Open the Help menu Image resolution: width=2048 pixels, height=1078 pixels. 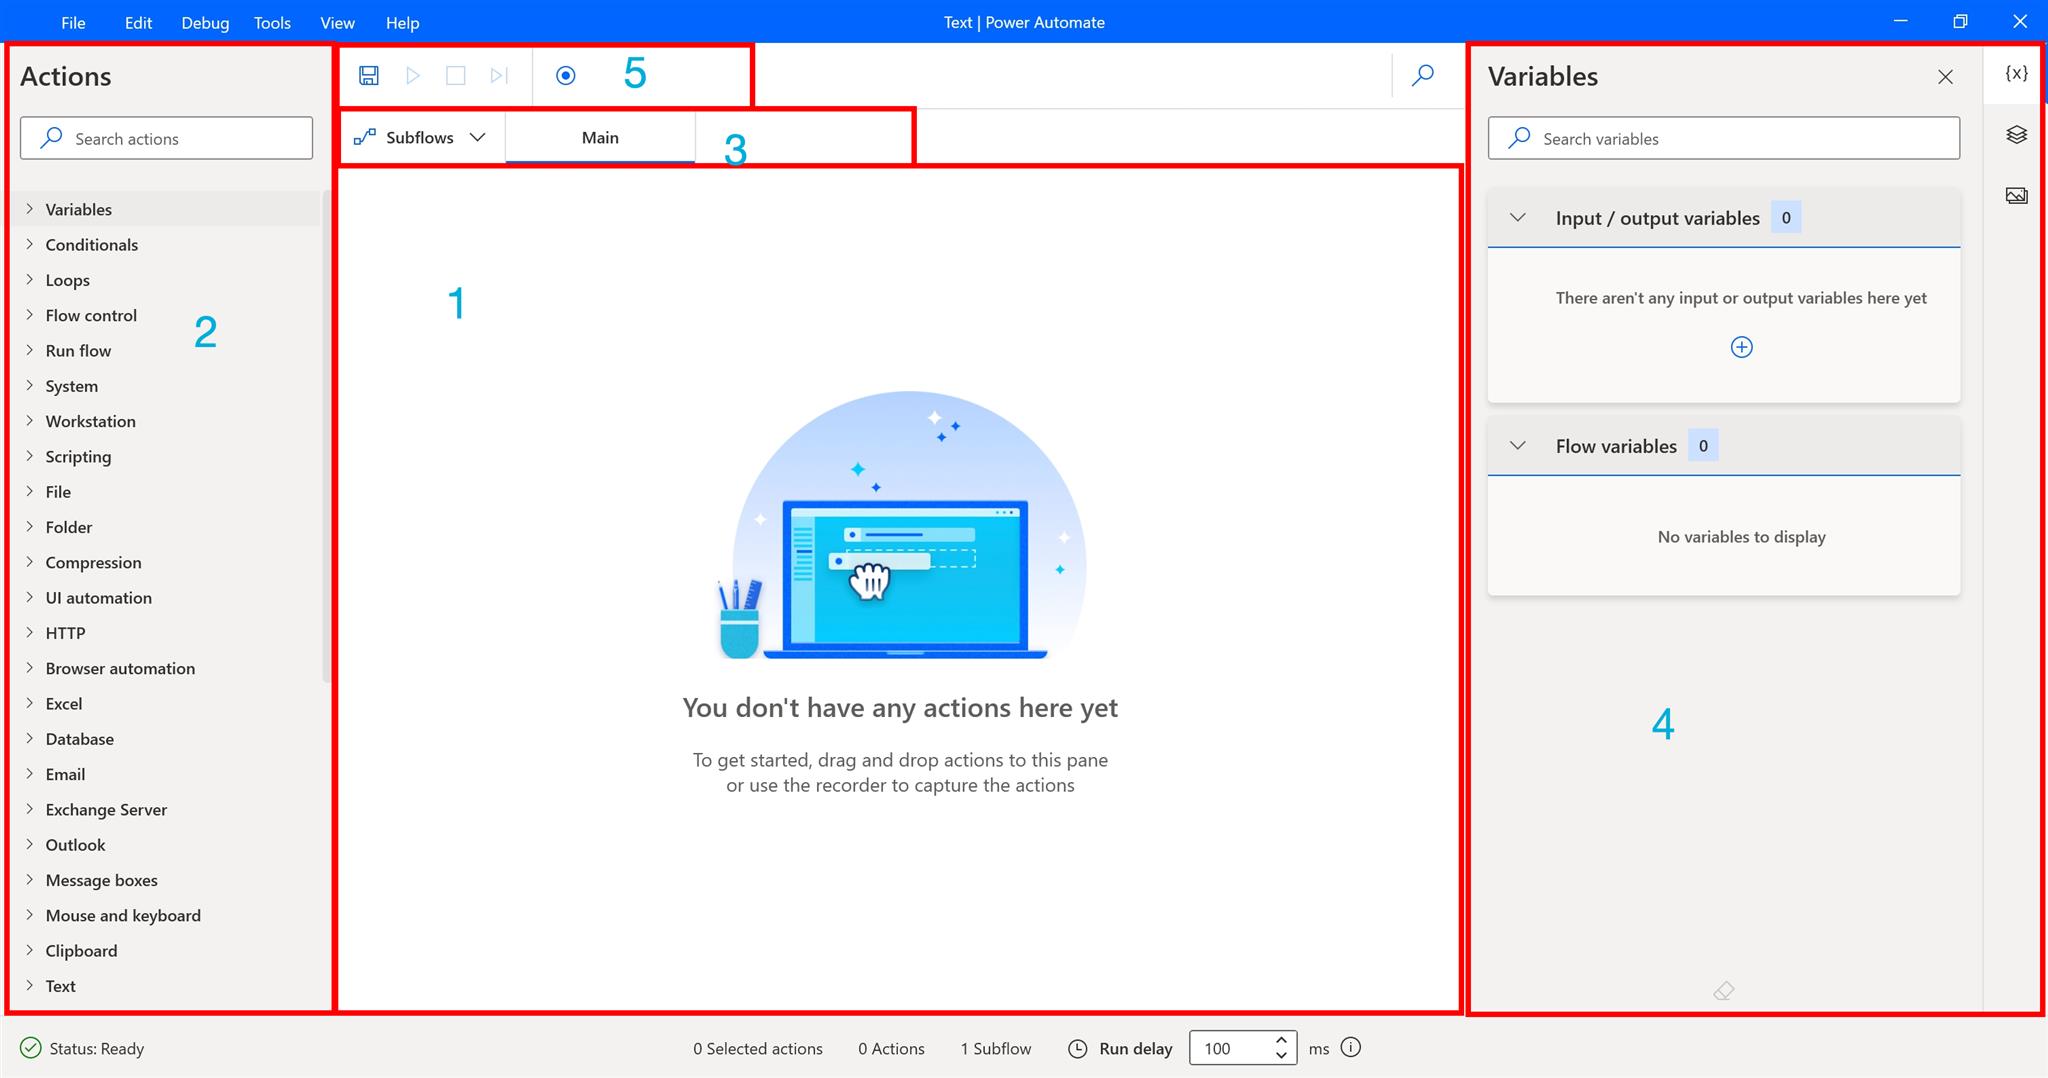[x=402, y=22]
